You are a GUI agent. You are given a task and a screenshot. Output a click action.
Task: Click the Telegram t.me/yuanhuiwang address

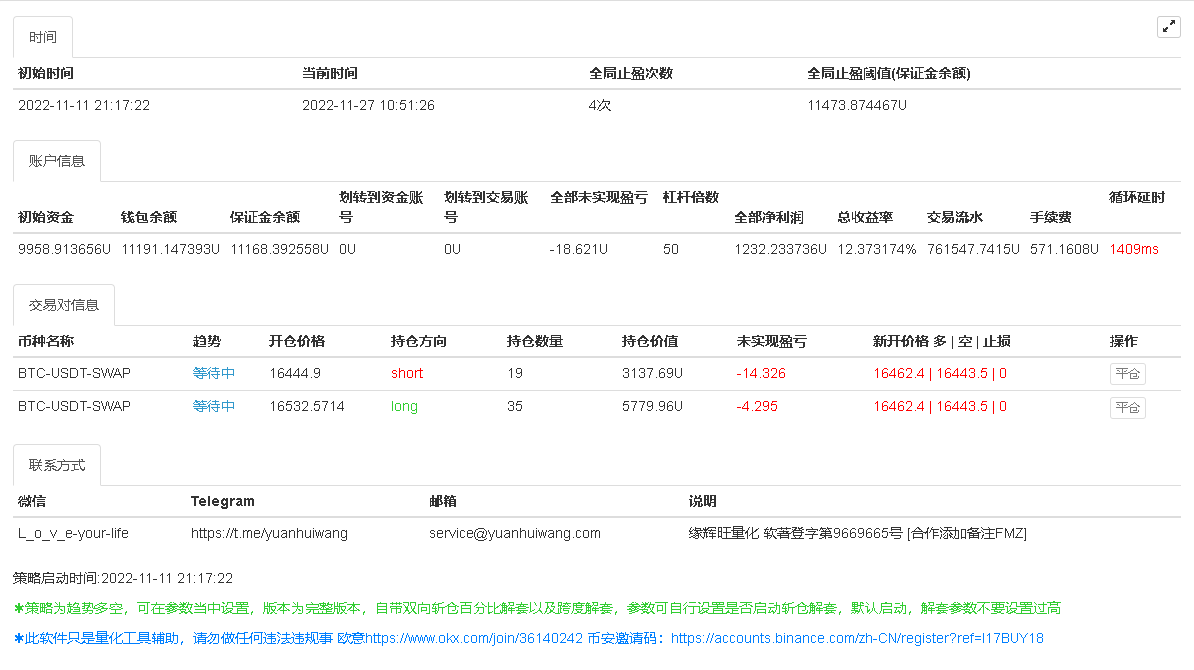pyautogui.click(x=269, y=533)
